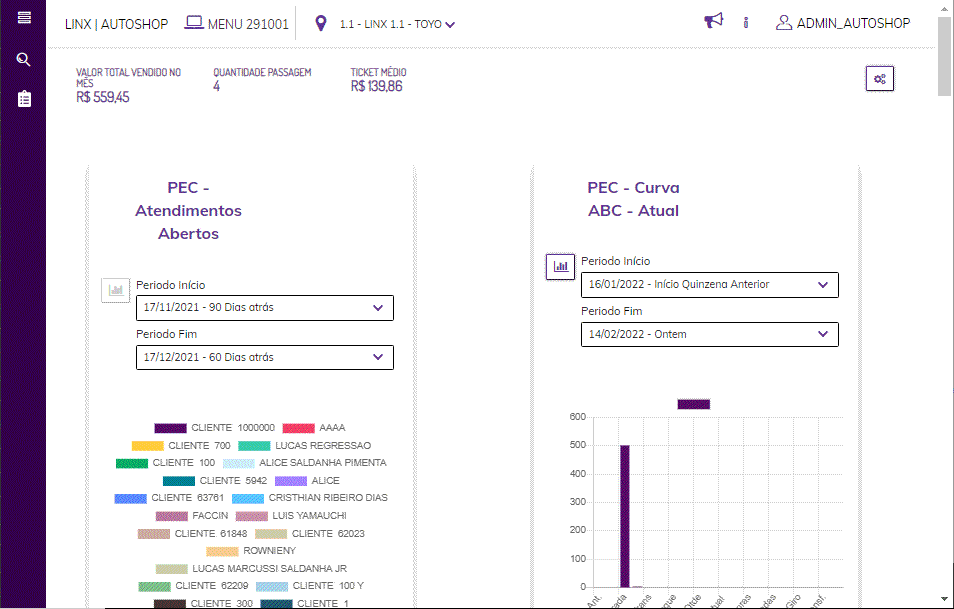The height and width of the screenshot is (609, 954).
Task: Click the laptop icon beside MENU 291001
Action: coord(193,23)
